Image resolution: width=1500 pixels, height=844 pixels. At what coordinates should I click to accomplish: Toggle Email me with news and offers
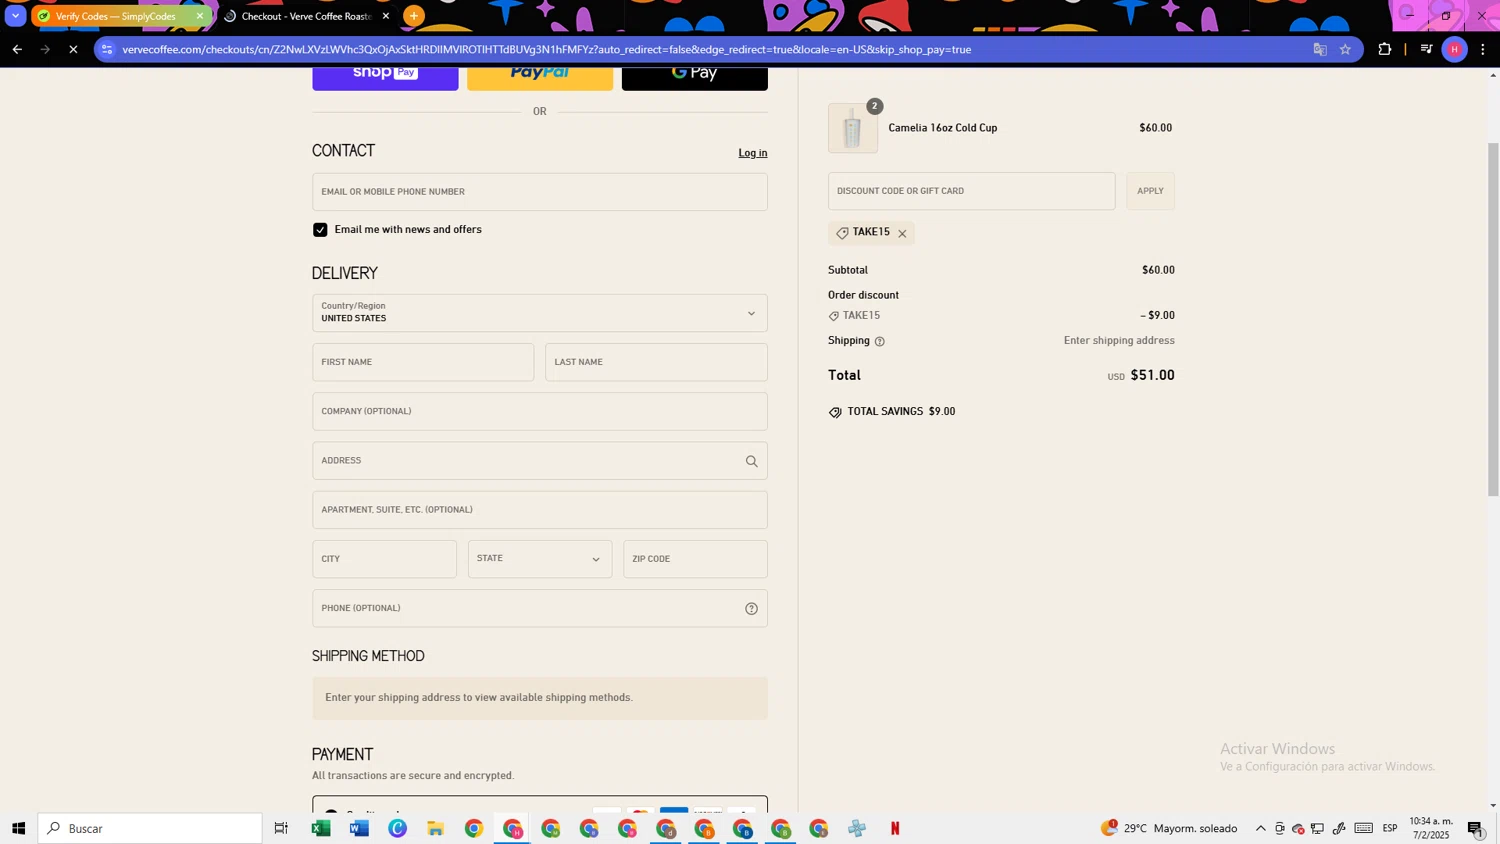320,230
